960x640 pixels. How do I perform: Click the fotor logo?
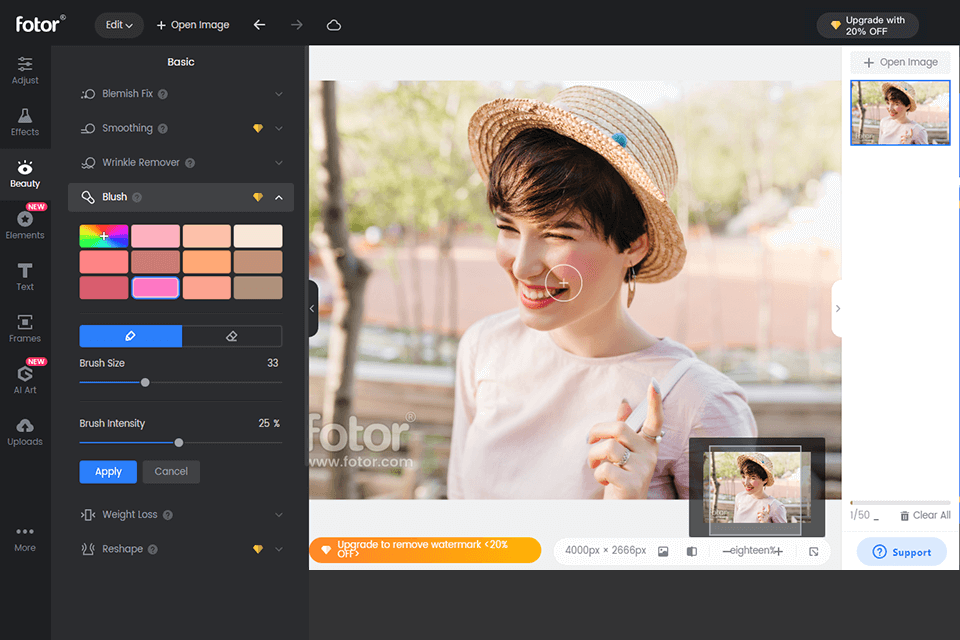[x=40, y=24]
